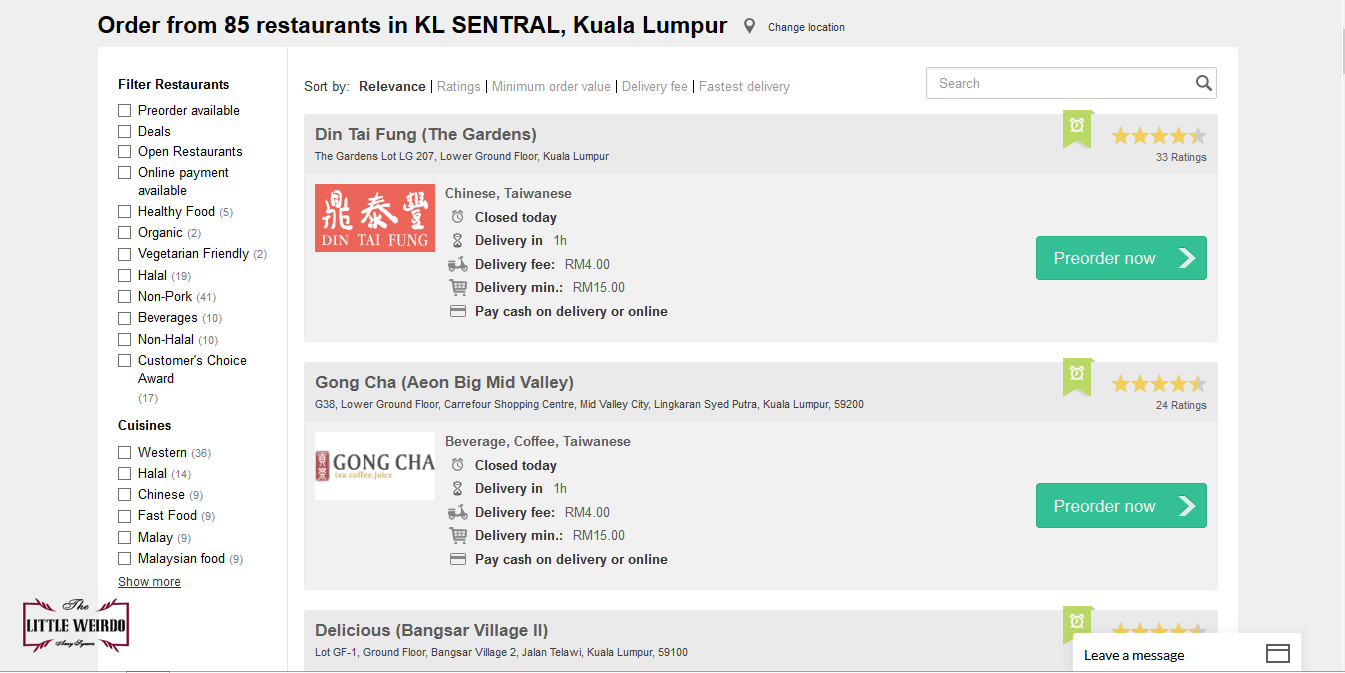Click The Little Weirdo logo
This screenshot has width=1345, height=673.
point(76,626)
